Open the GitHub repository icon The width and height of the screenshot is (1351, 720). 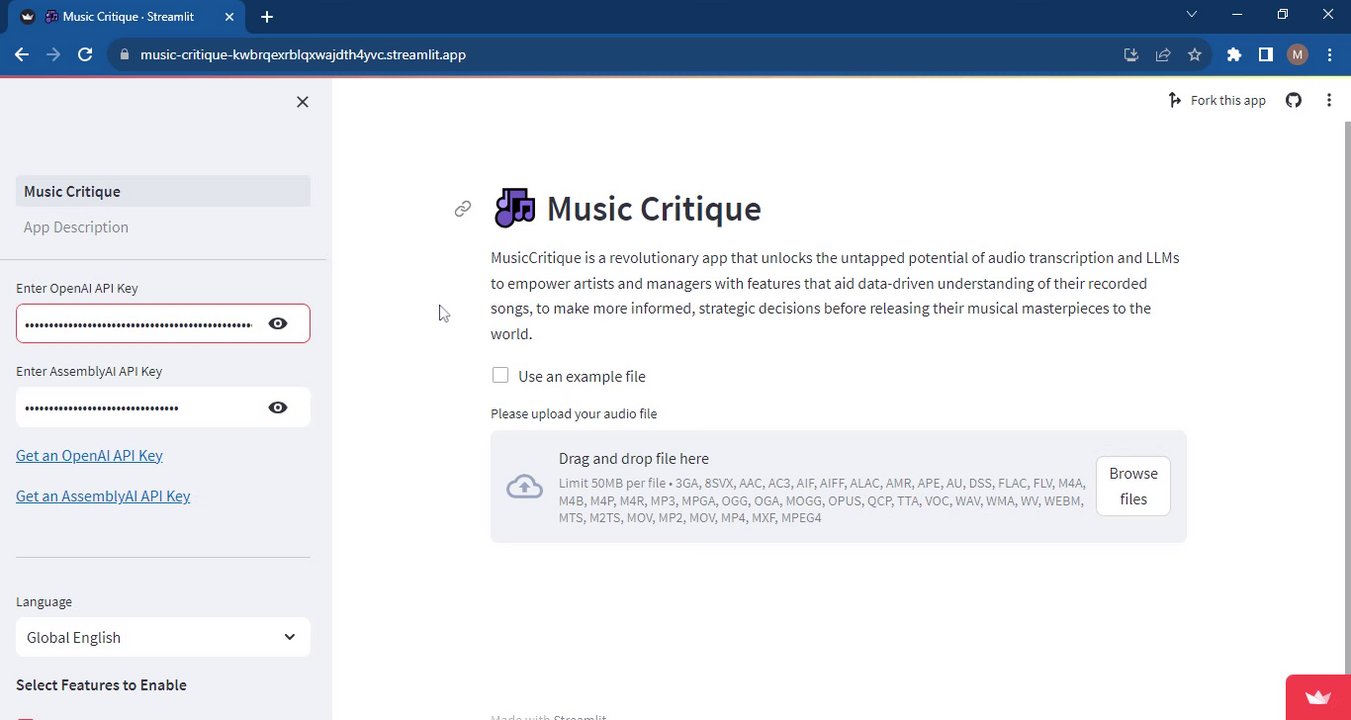(1294, 100)
